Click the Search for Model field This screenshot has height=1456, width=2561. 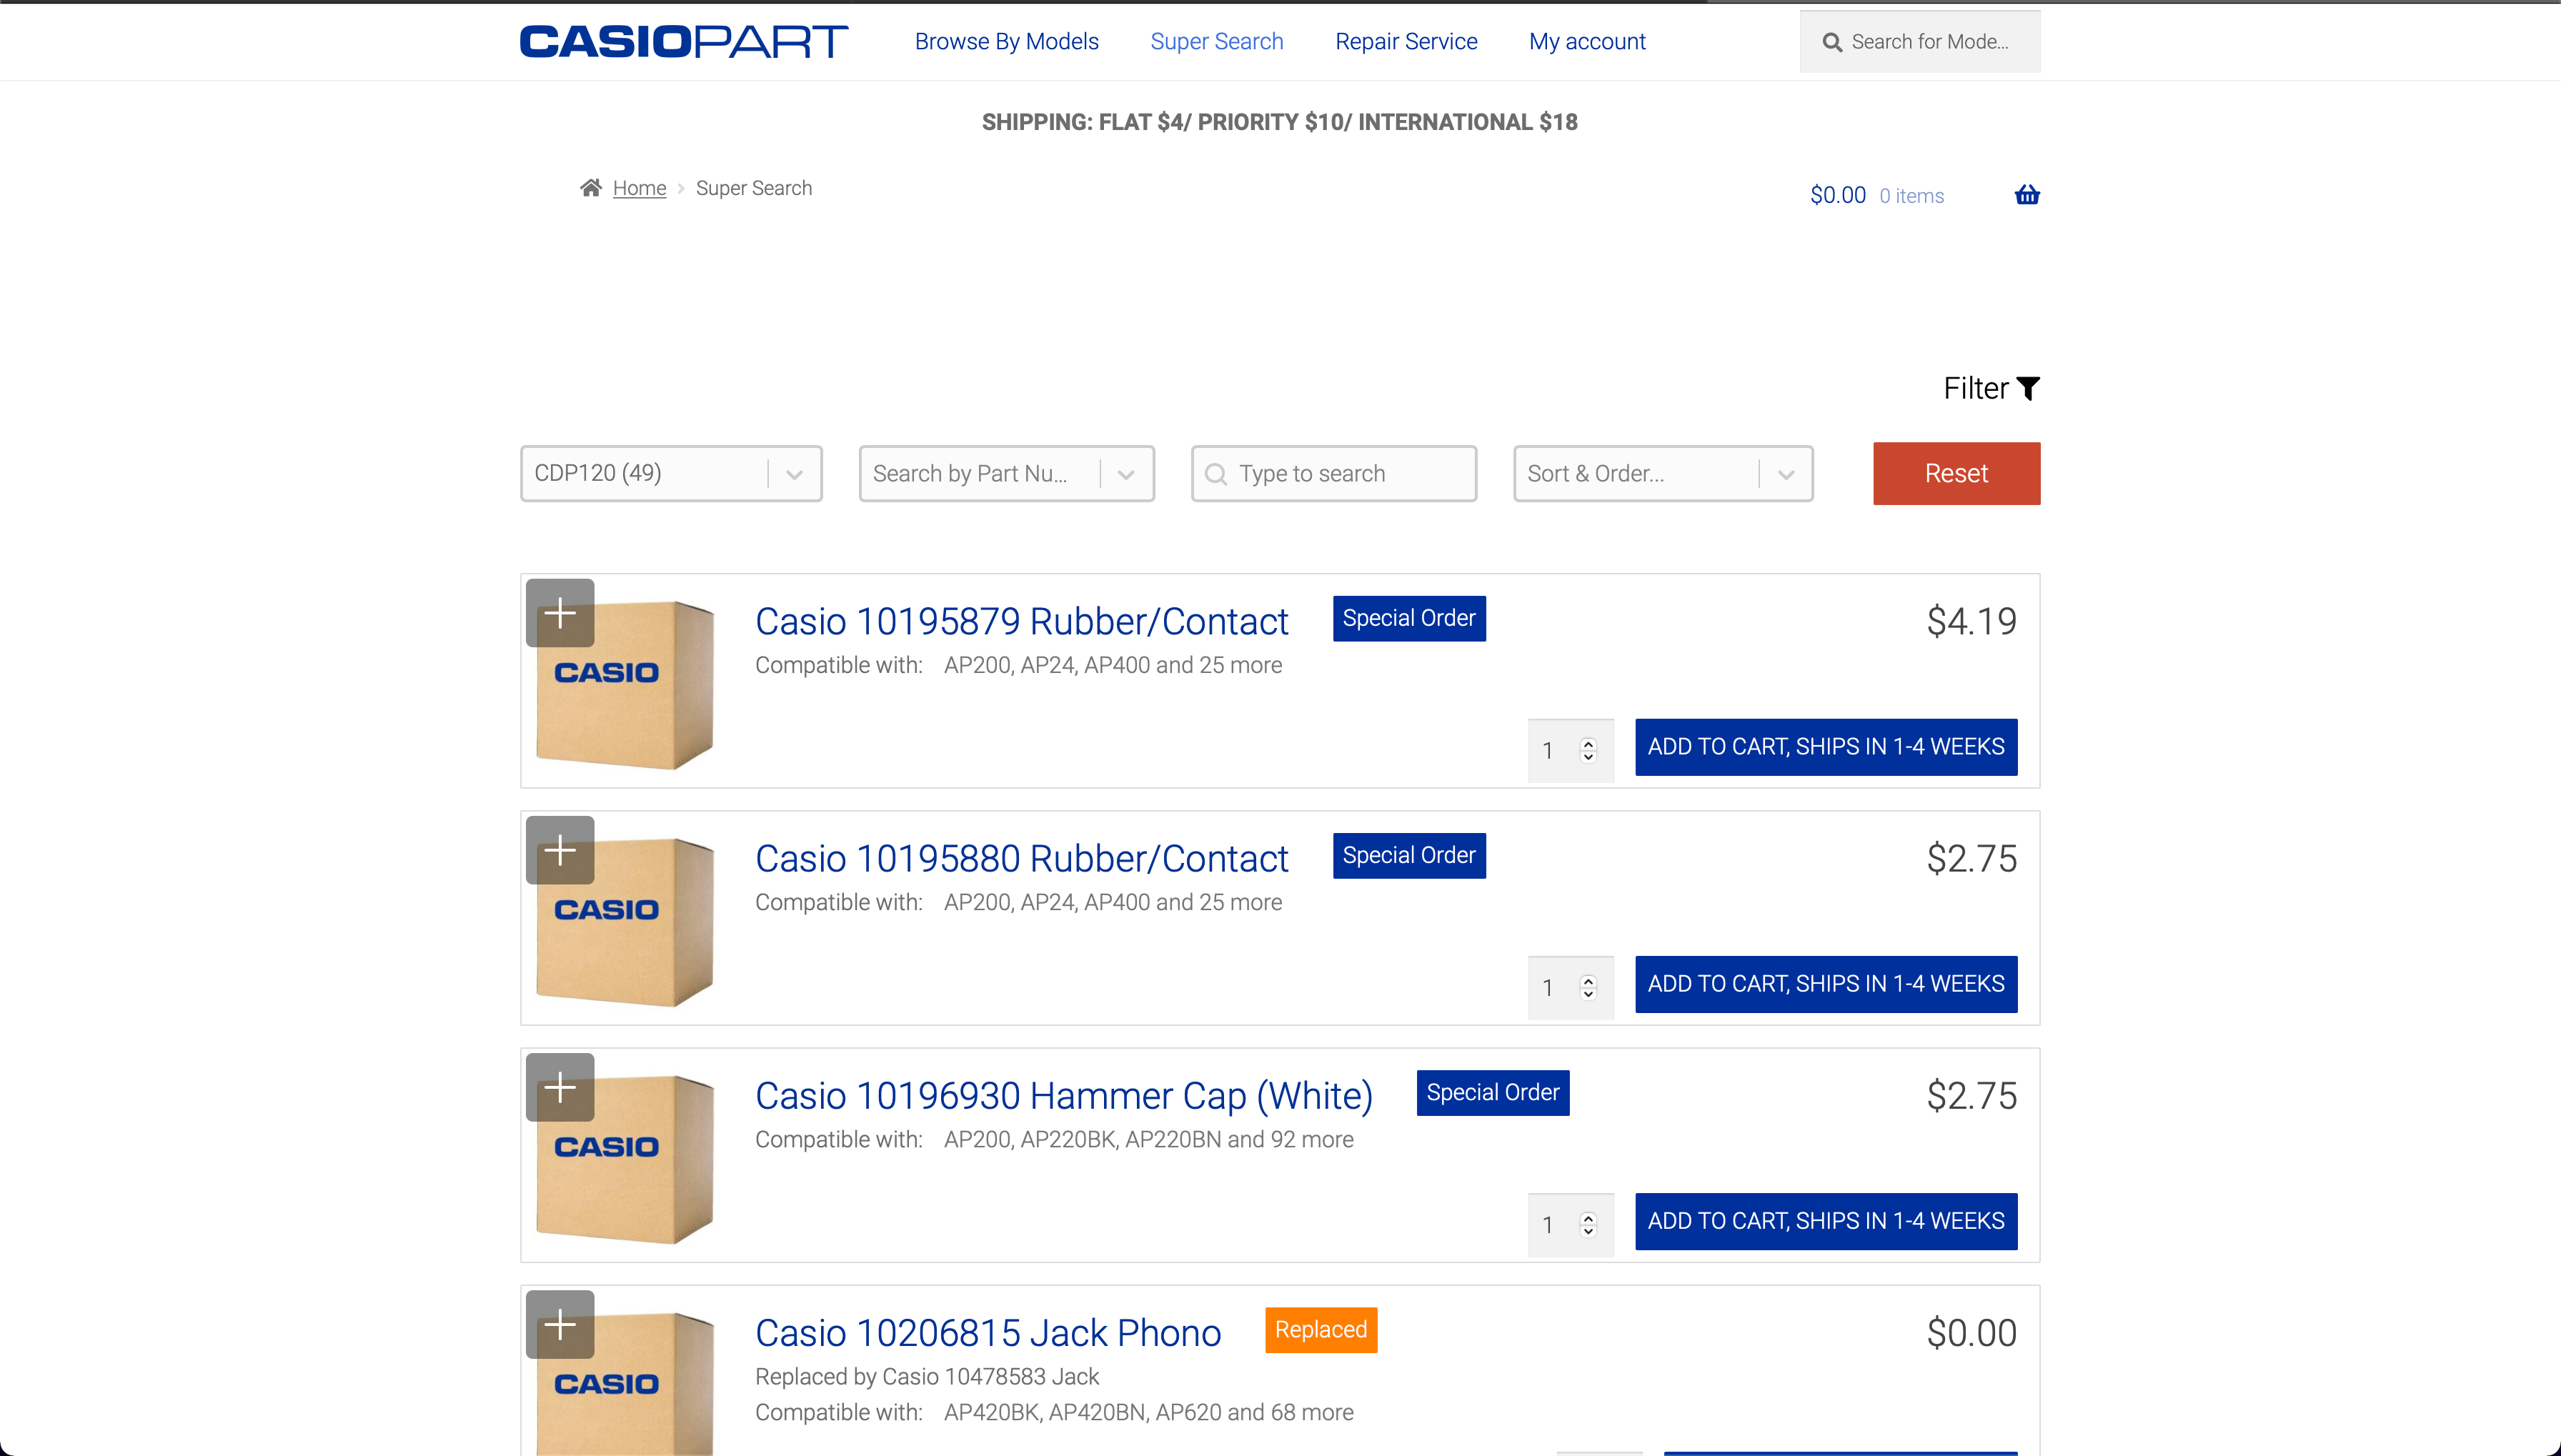(x=1920, y=42)
